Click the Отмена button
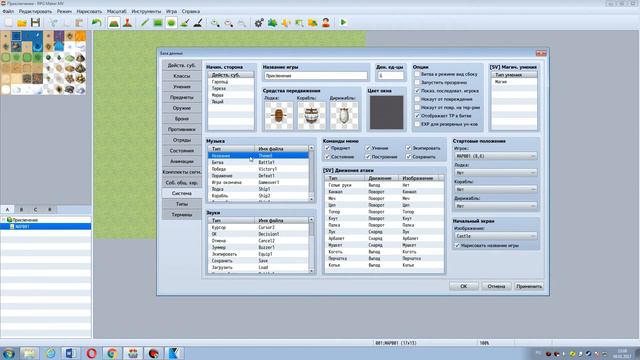This screenshot has height=360, width=640. [496, 286]
